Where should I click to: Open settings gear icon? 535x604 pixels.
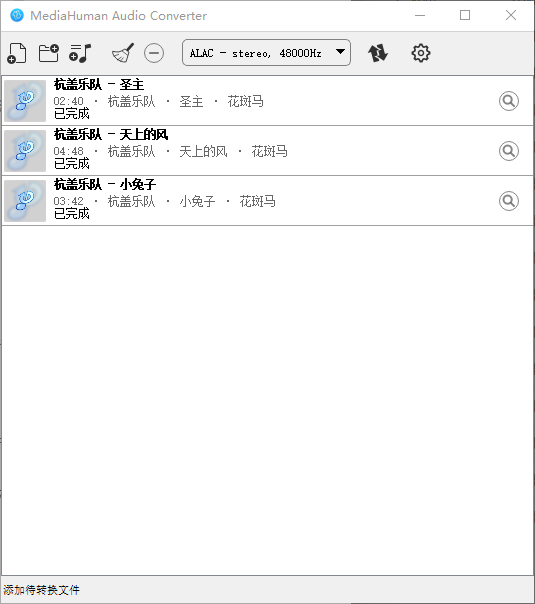pyautogui.click(x=421, y=53)
